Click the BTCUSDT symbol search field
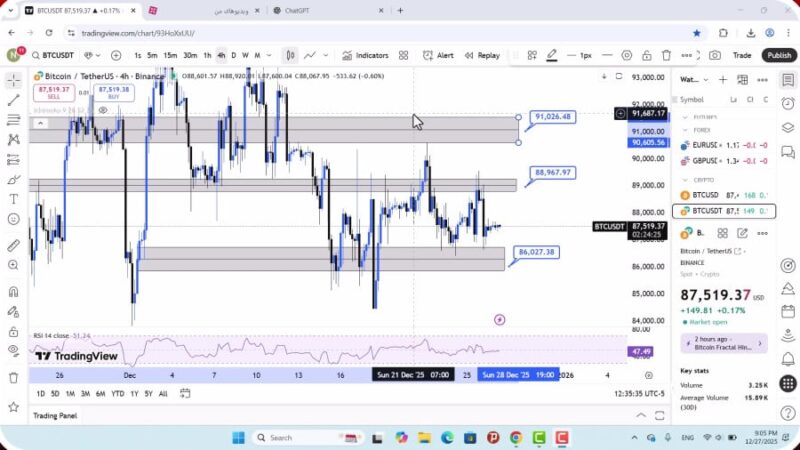800x450 pixels. [54, 56]
